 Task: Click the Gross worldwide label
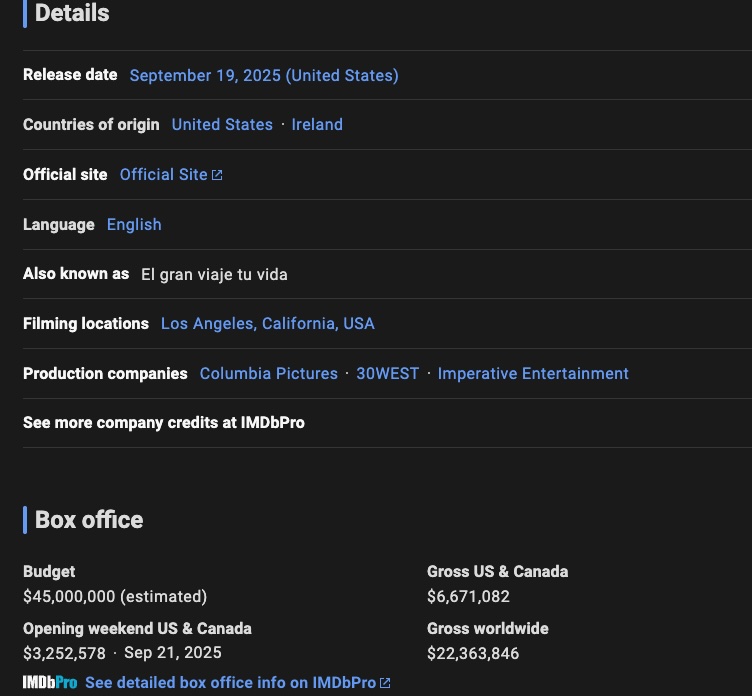tap(487, 629)
